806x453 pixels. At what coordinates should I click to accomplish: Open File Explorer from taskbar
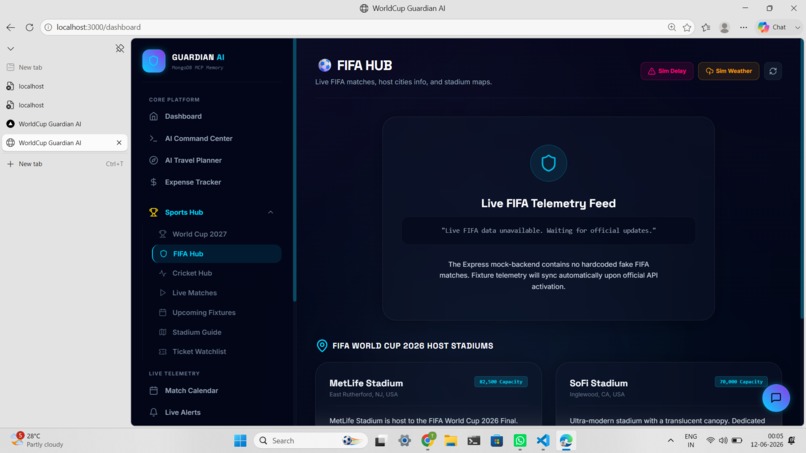[450, 441]
